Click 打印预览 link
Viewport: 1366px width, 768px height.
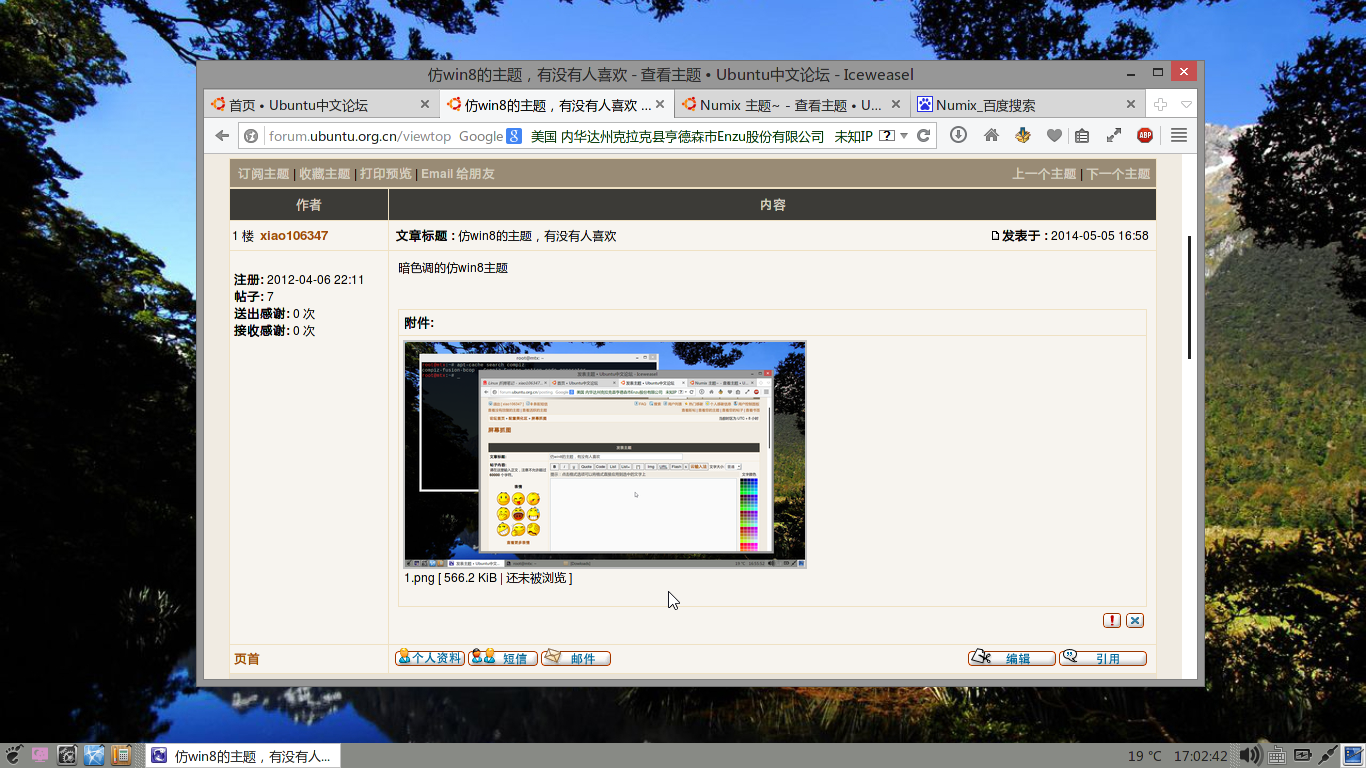(x=385, y=174)
